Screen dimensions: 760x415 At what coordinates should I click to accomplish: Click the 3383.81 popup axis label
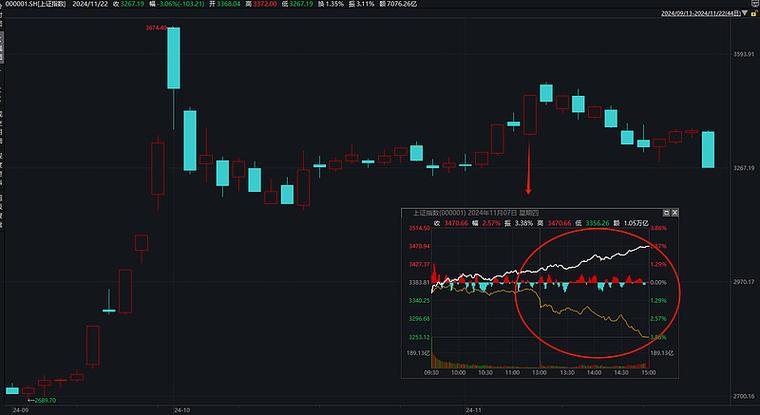419,282
